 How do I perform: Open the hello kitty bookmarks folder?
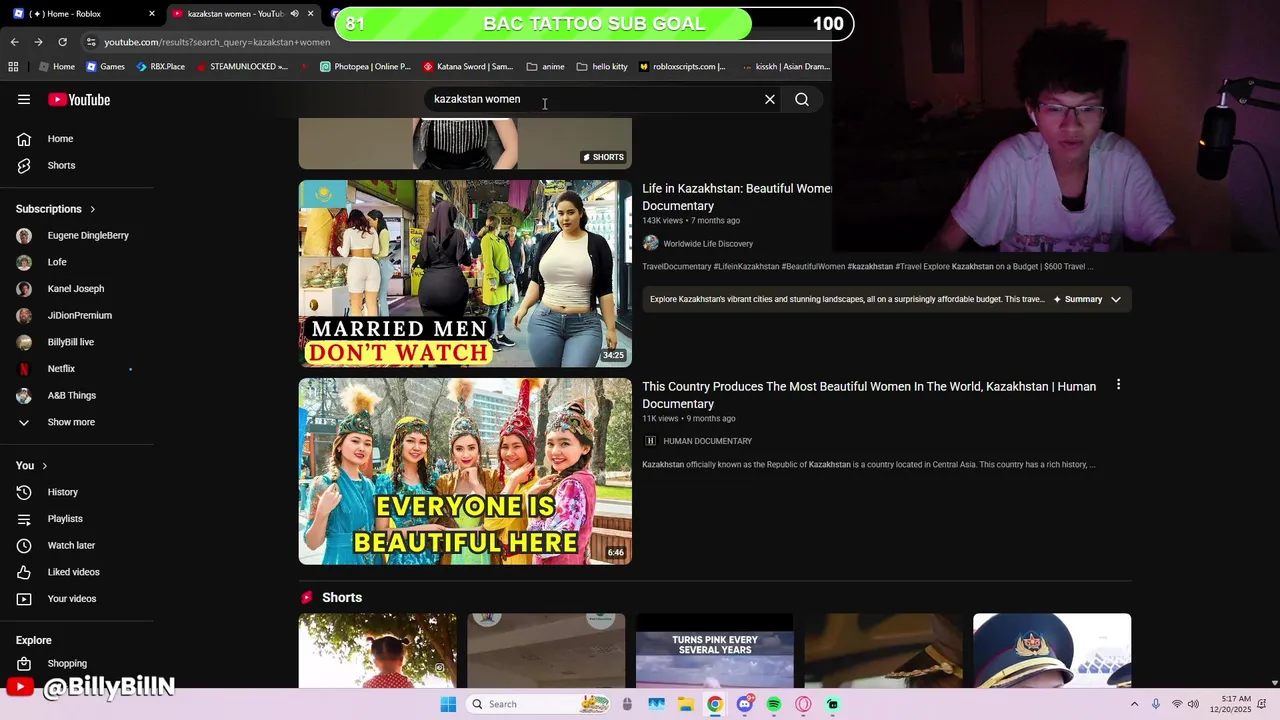pyautogui.click(x=602, y=67)
